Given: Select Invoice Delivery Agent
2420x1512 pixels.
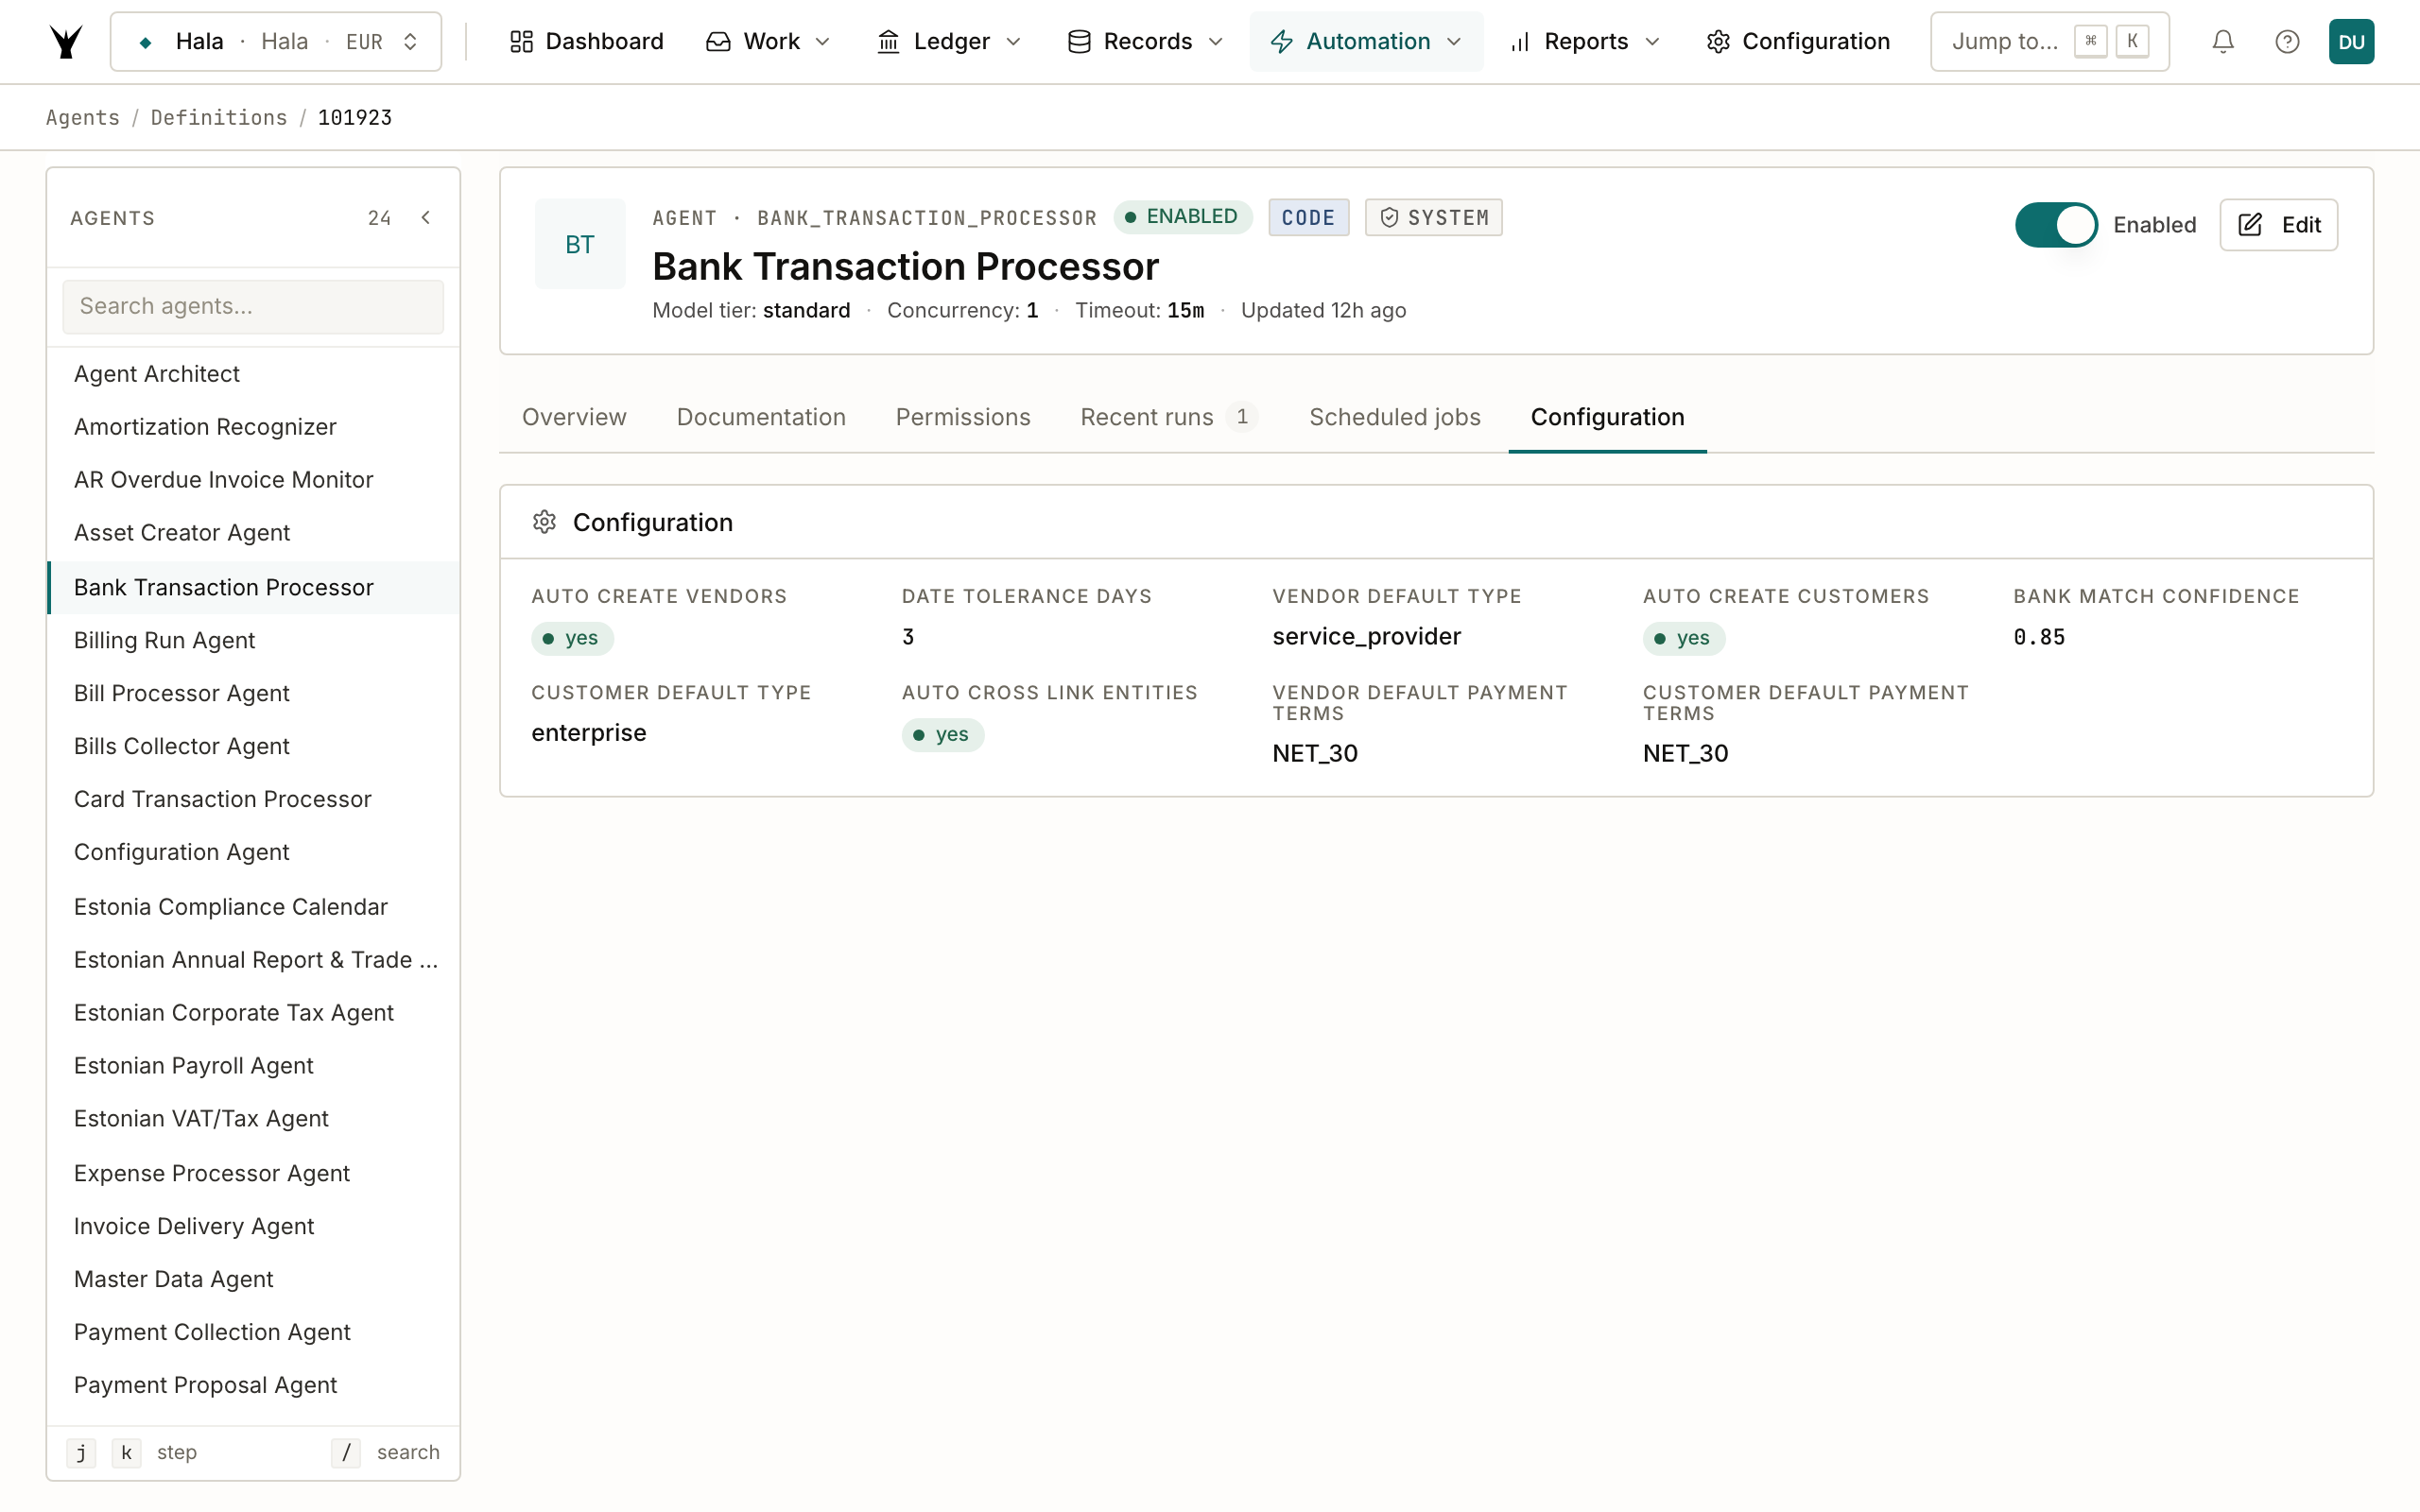Looking at the screenshot, I should [x=253, y=1226].
